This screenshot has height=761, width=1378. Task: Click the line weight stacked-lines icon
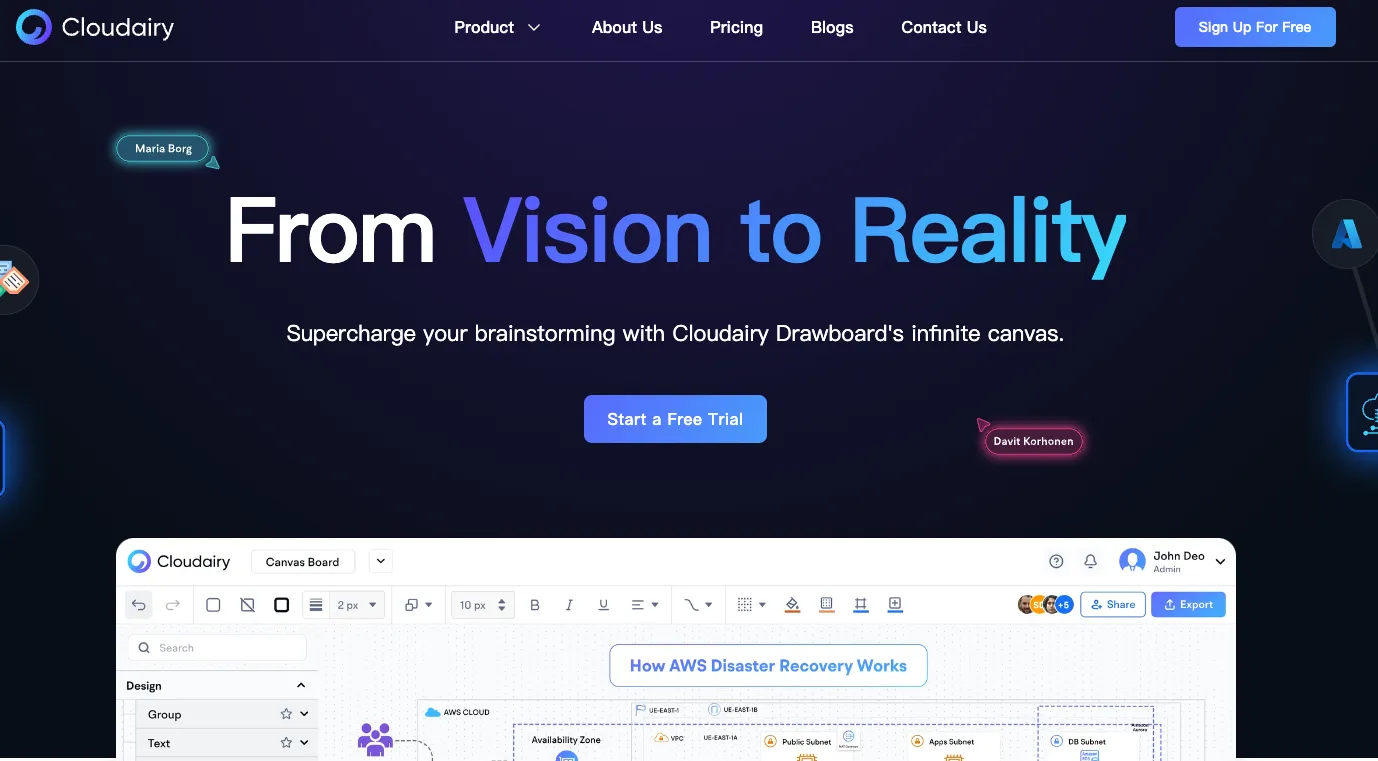click(x=316, y=605)
